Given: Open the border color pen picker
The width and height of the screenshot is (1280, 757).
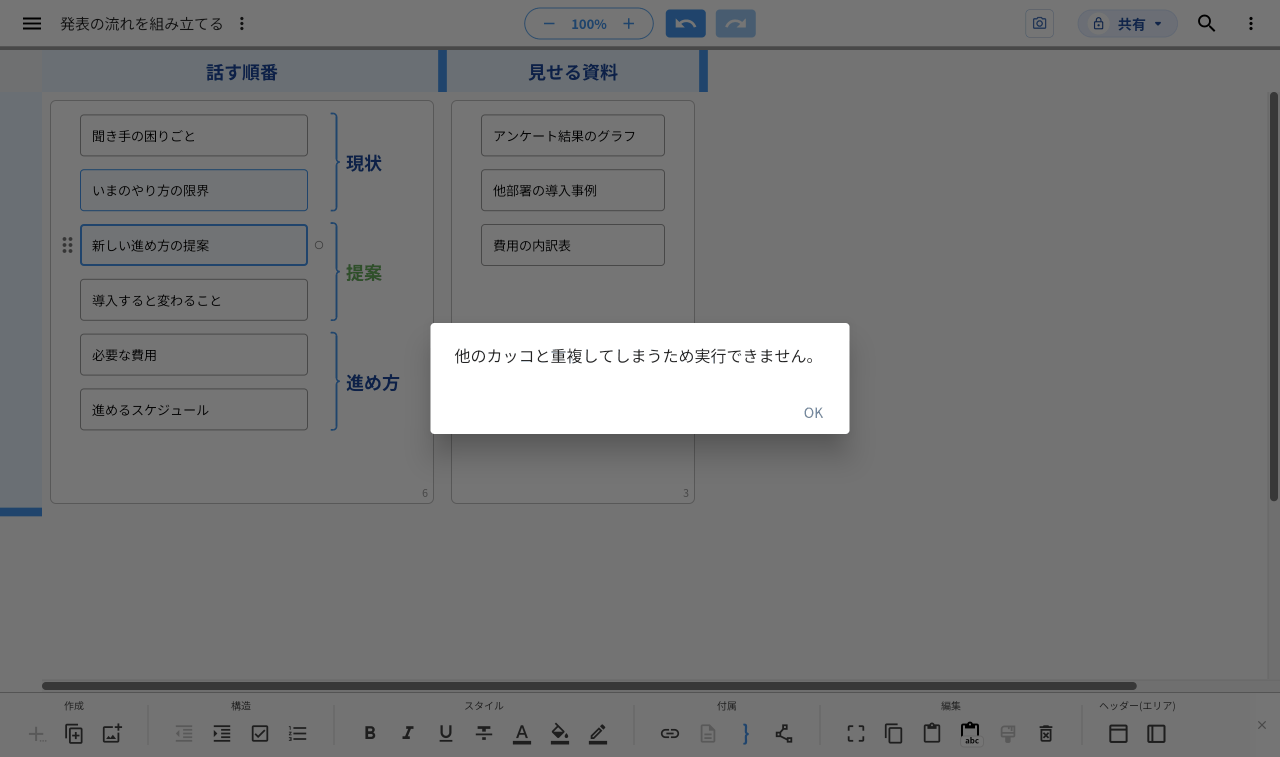Looking at the screenshot, I should [x=598, y=734].
